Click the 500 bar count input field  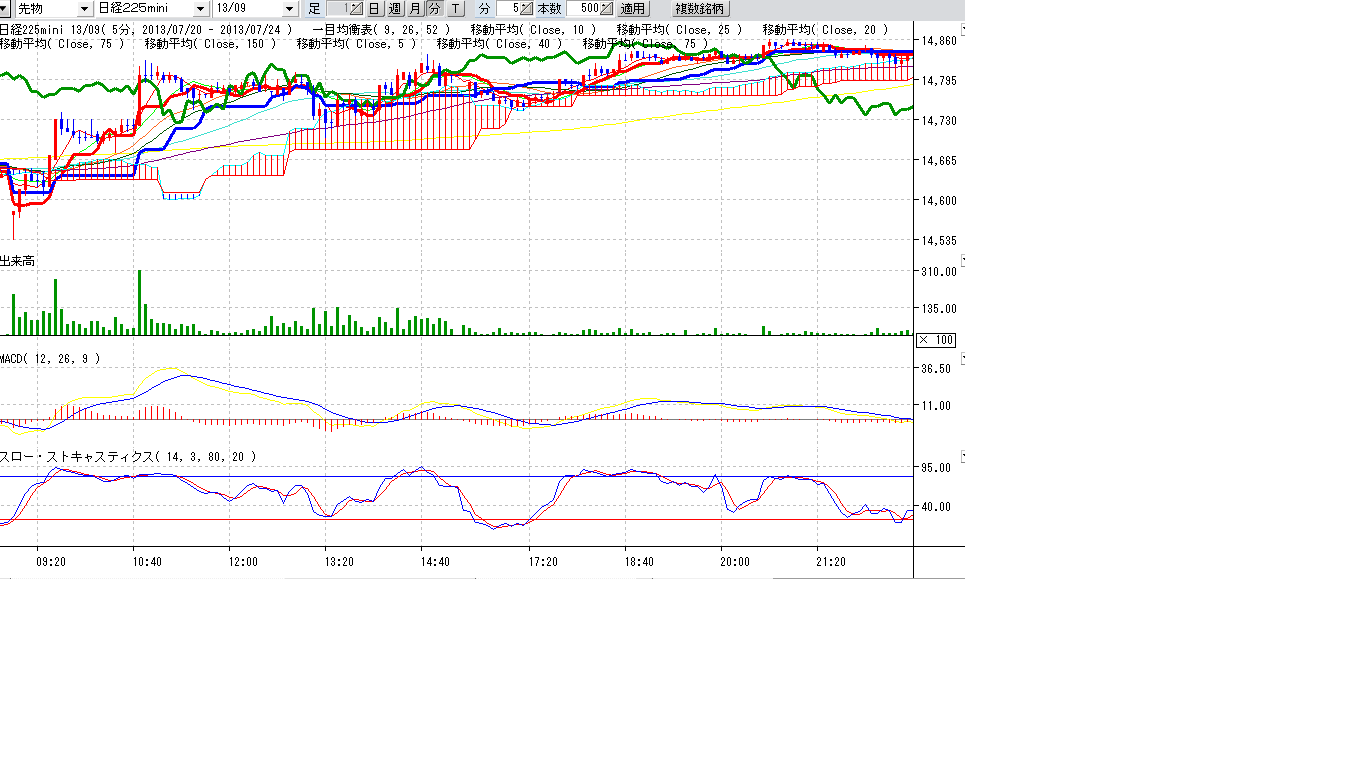point(583,9)
